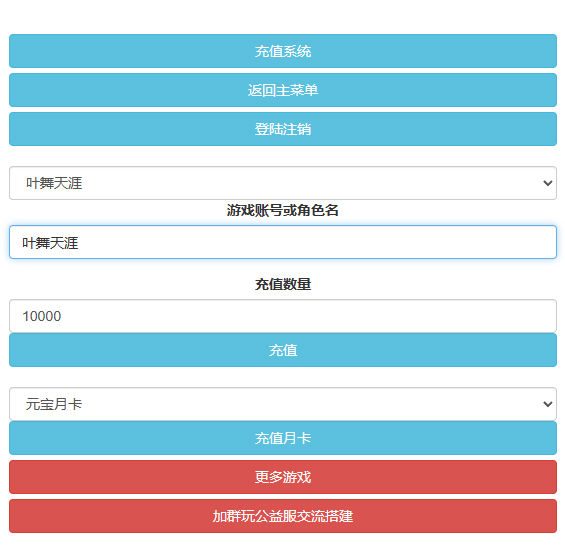Screen dimensions: 565x554
Task: Expand the 元宝月卡 dropdown
Action: pos(283,404)
